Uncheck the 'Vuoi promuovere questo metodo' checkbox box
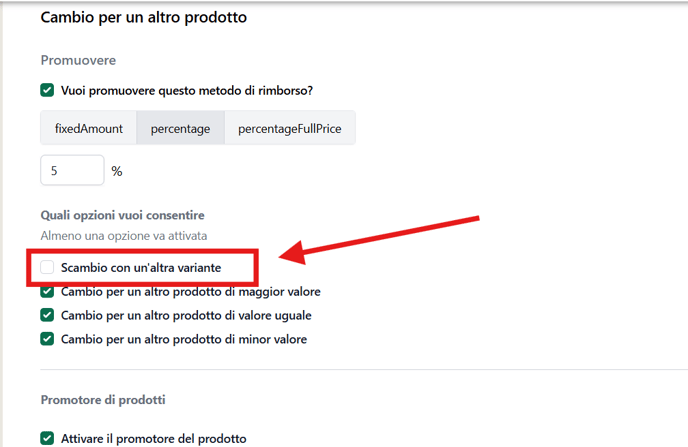This screenshot has height=447, width=688. pyautogui.click(x=47, y=90)
